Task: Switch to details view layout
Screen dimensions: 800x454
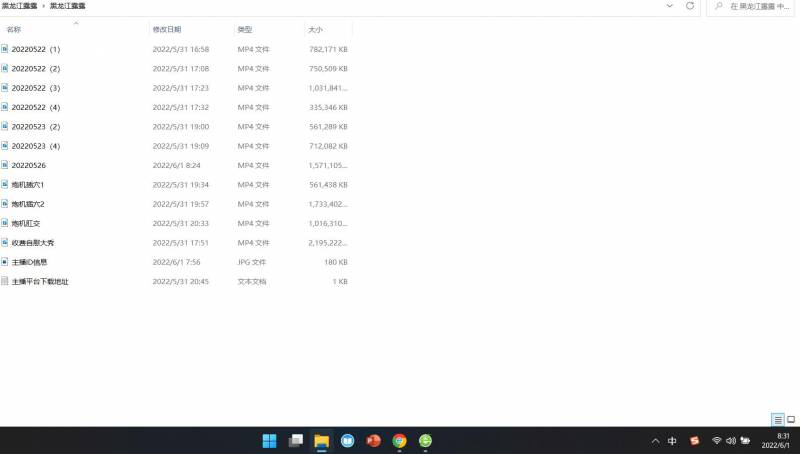Action: [x=777, y=420]
